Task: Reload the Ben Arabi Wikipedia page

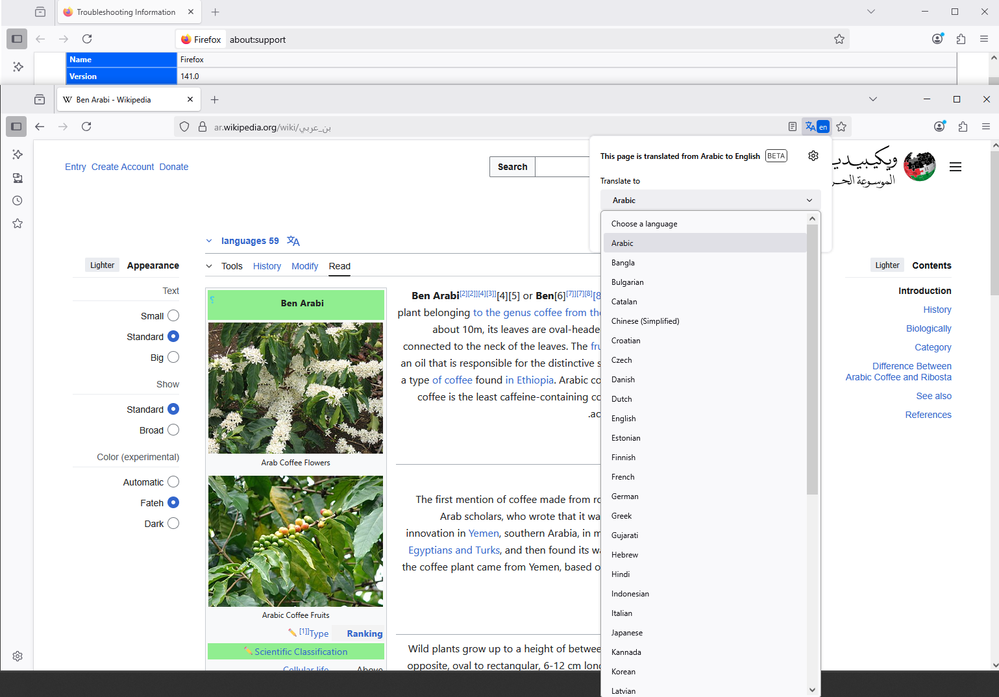Action: (87, 127)
